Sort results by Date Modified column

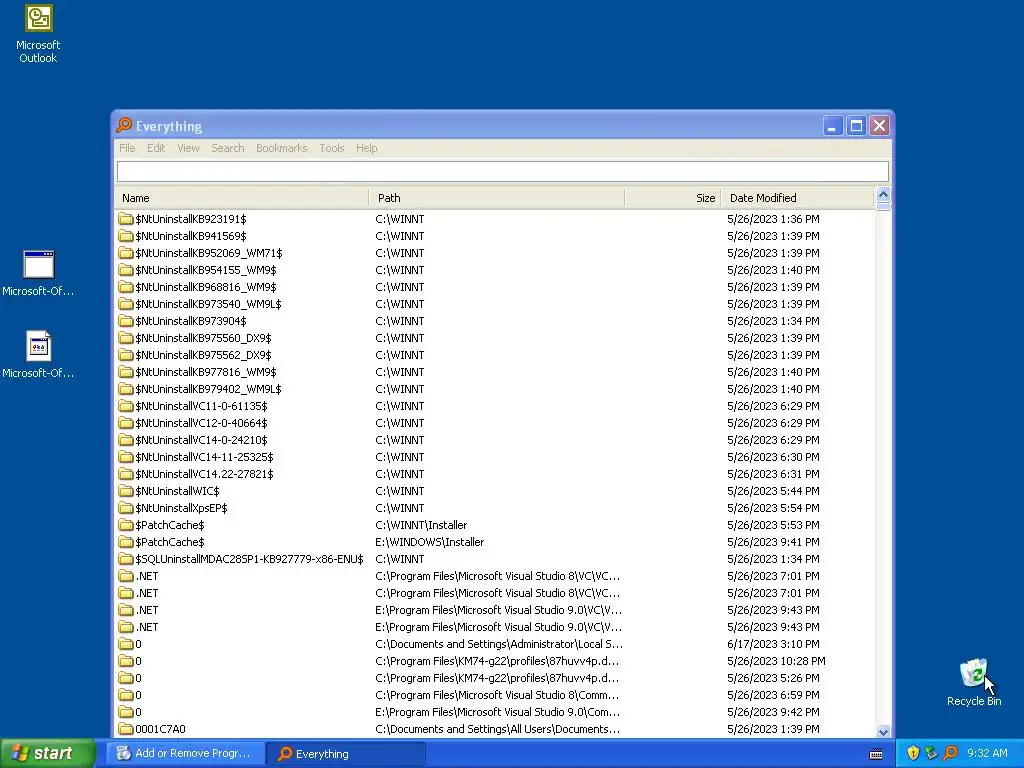[x=797, y=198]
